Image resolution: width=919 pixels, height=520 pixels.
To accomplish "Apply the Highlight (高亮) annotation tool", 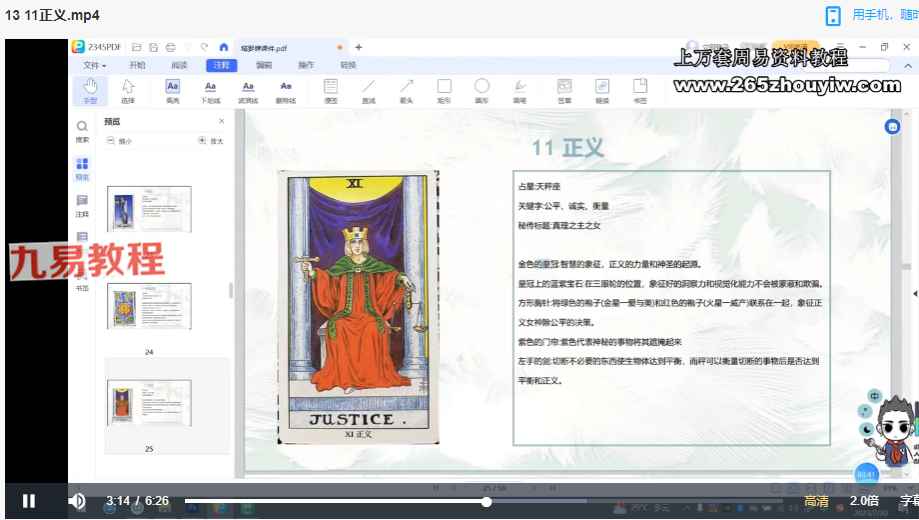I will (x=172, y=91).
